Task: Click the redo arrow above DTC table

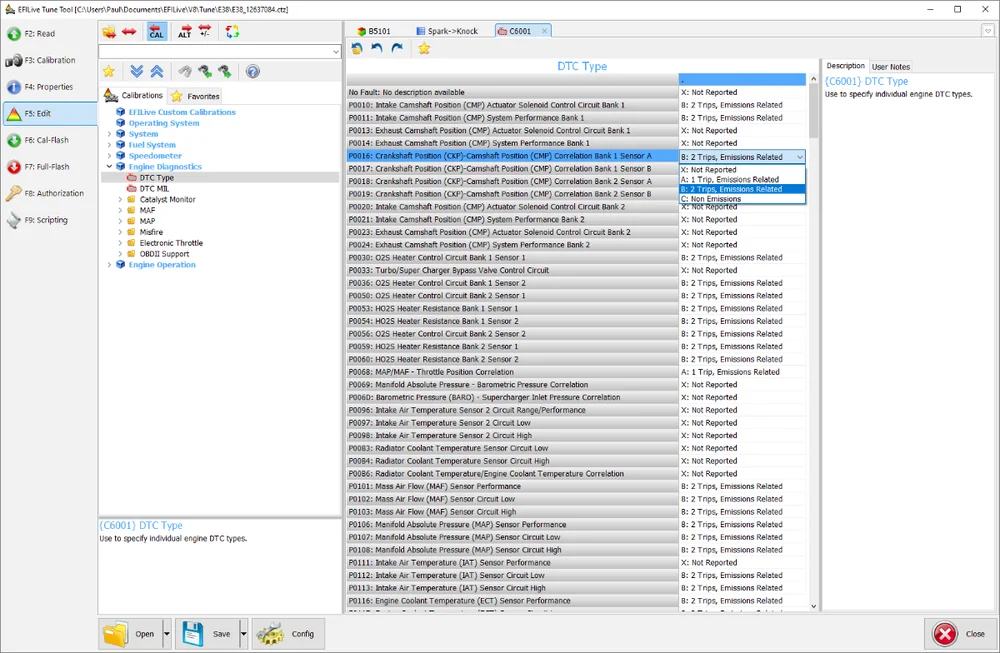Action: (x=397, y=48)
